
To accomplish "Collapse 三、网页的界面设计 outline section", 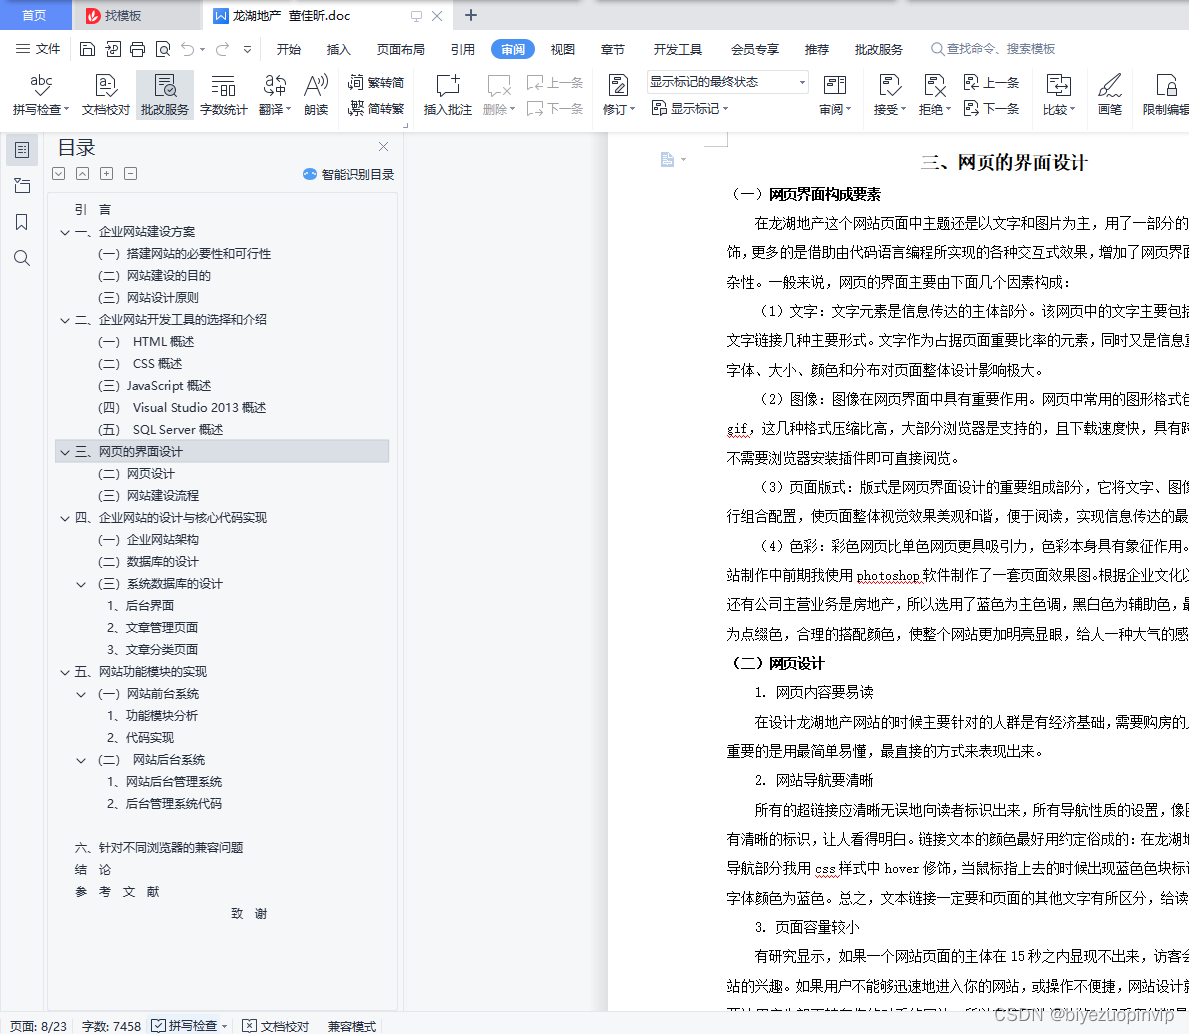I will 65,452.
